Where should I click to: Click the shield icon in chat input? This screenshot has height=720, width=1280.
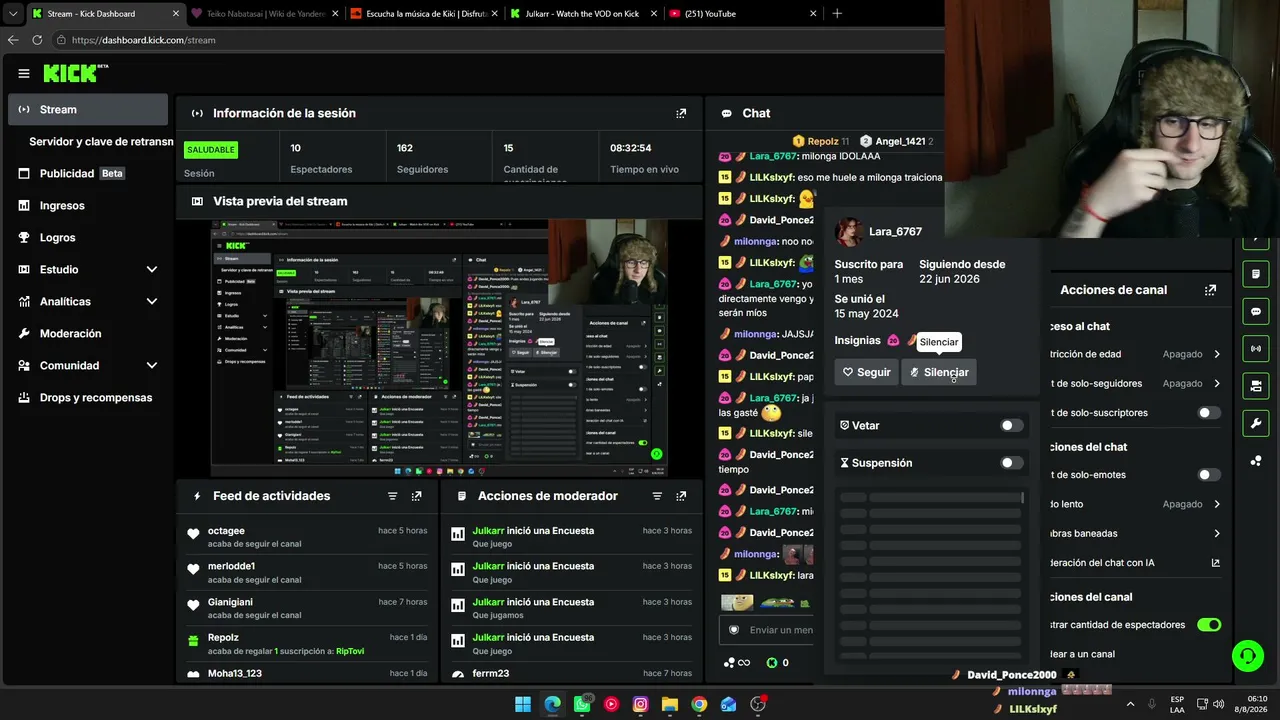click(x=734, y=630)
